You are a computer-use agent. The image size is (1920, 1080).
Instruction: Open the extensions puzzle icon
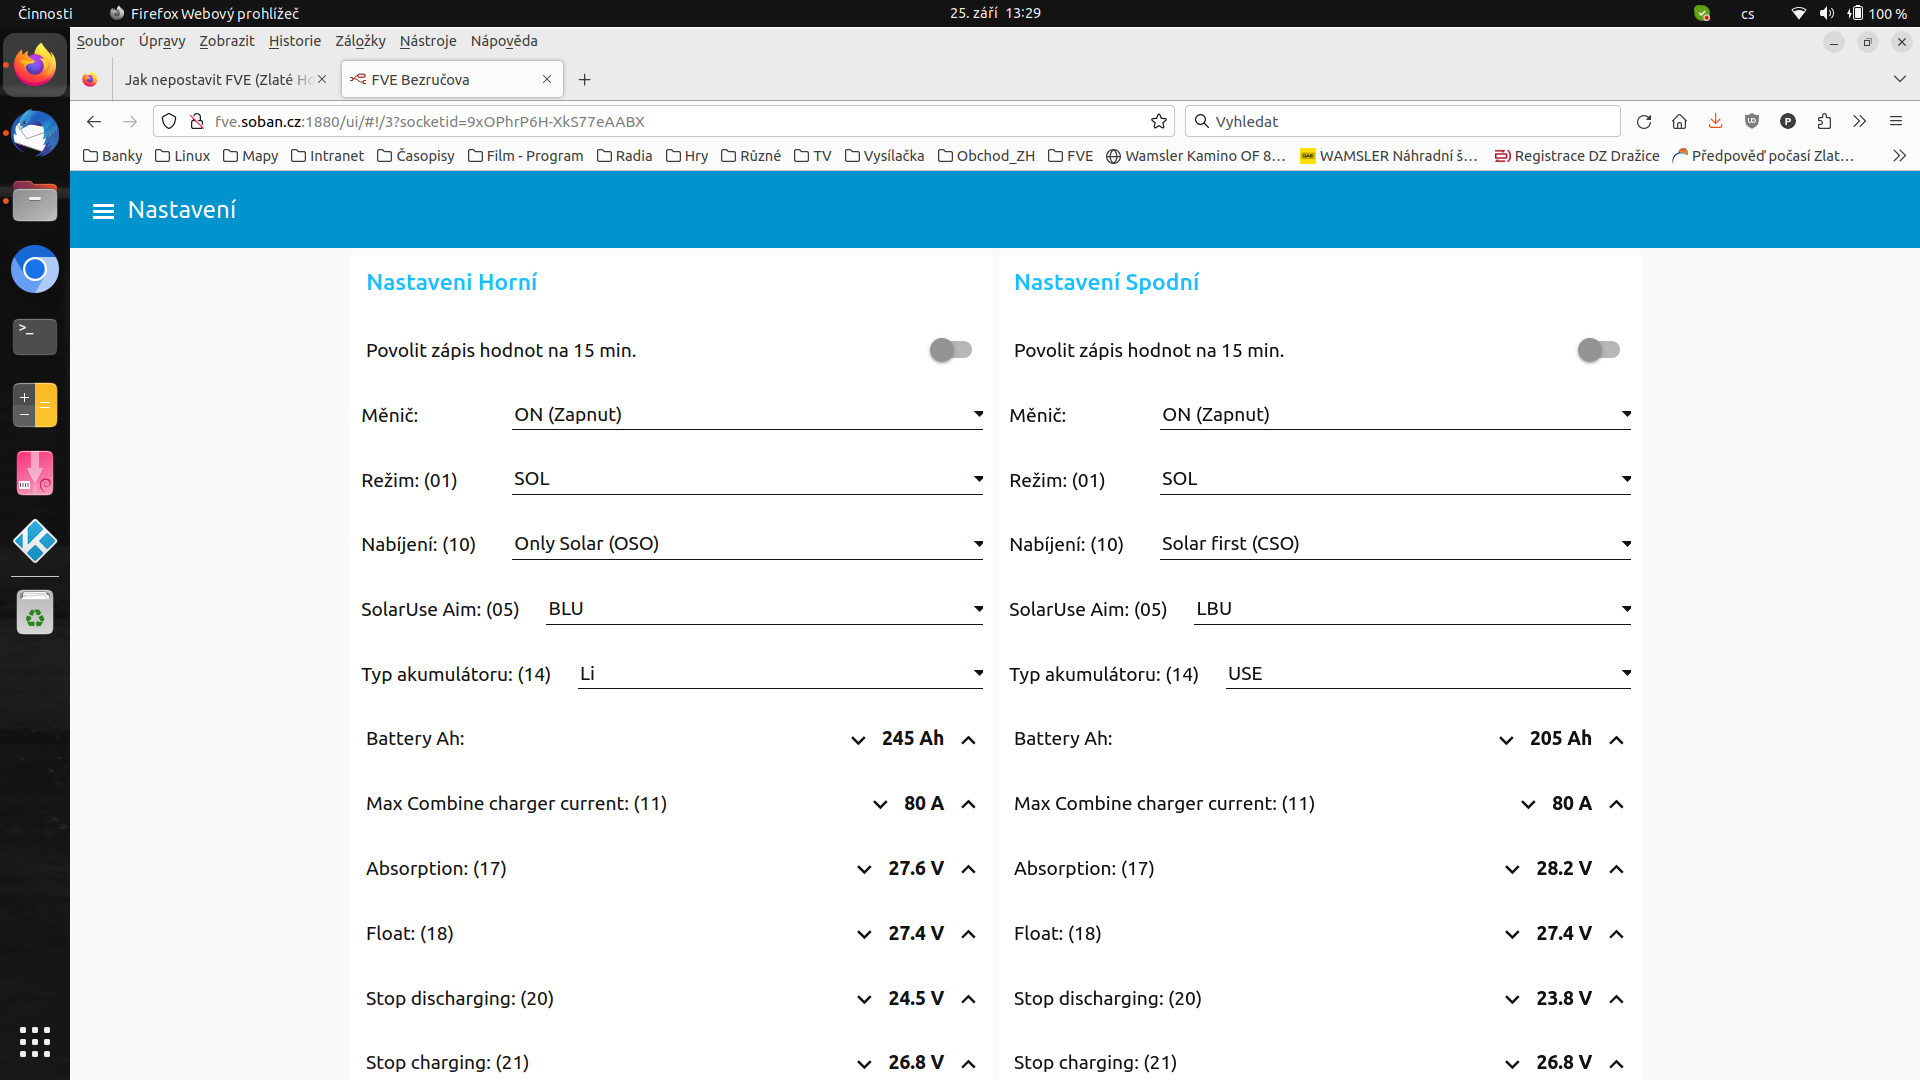[1824, 122]
